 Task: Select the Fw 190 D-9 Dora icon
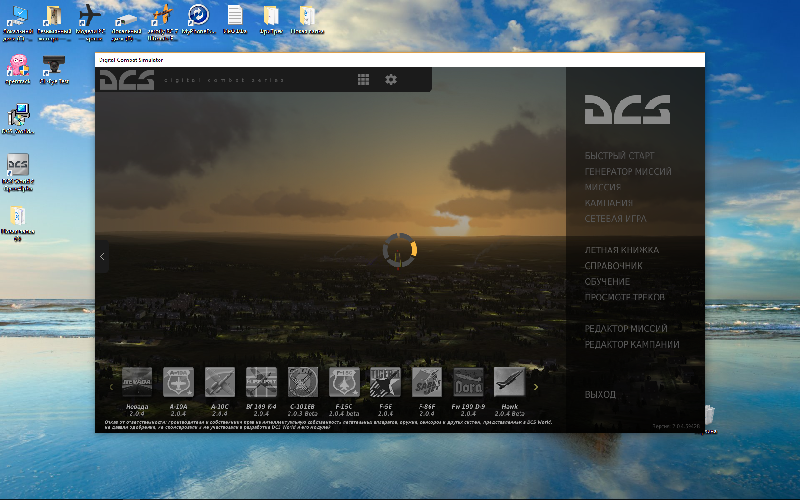pyautogui.click(x=468, y=382)
